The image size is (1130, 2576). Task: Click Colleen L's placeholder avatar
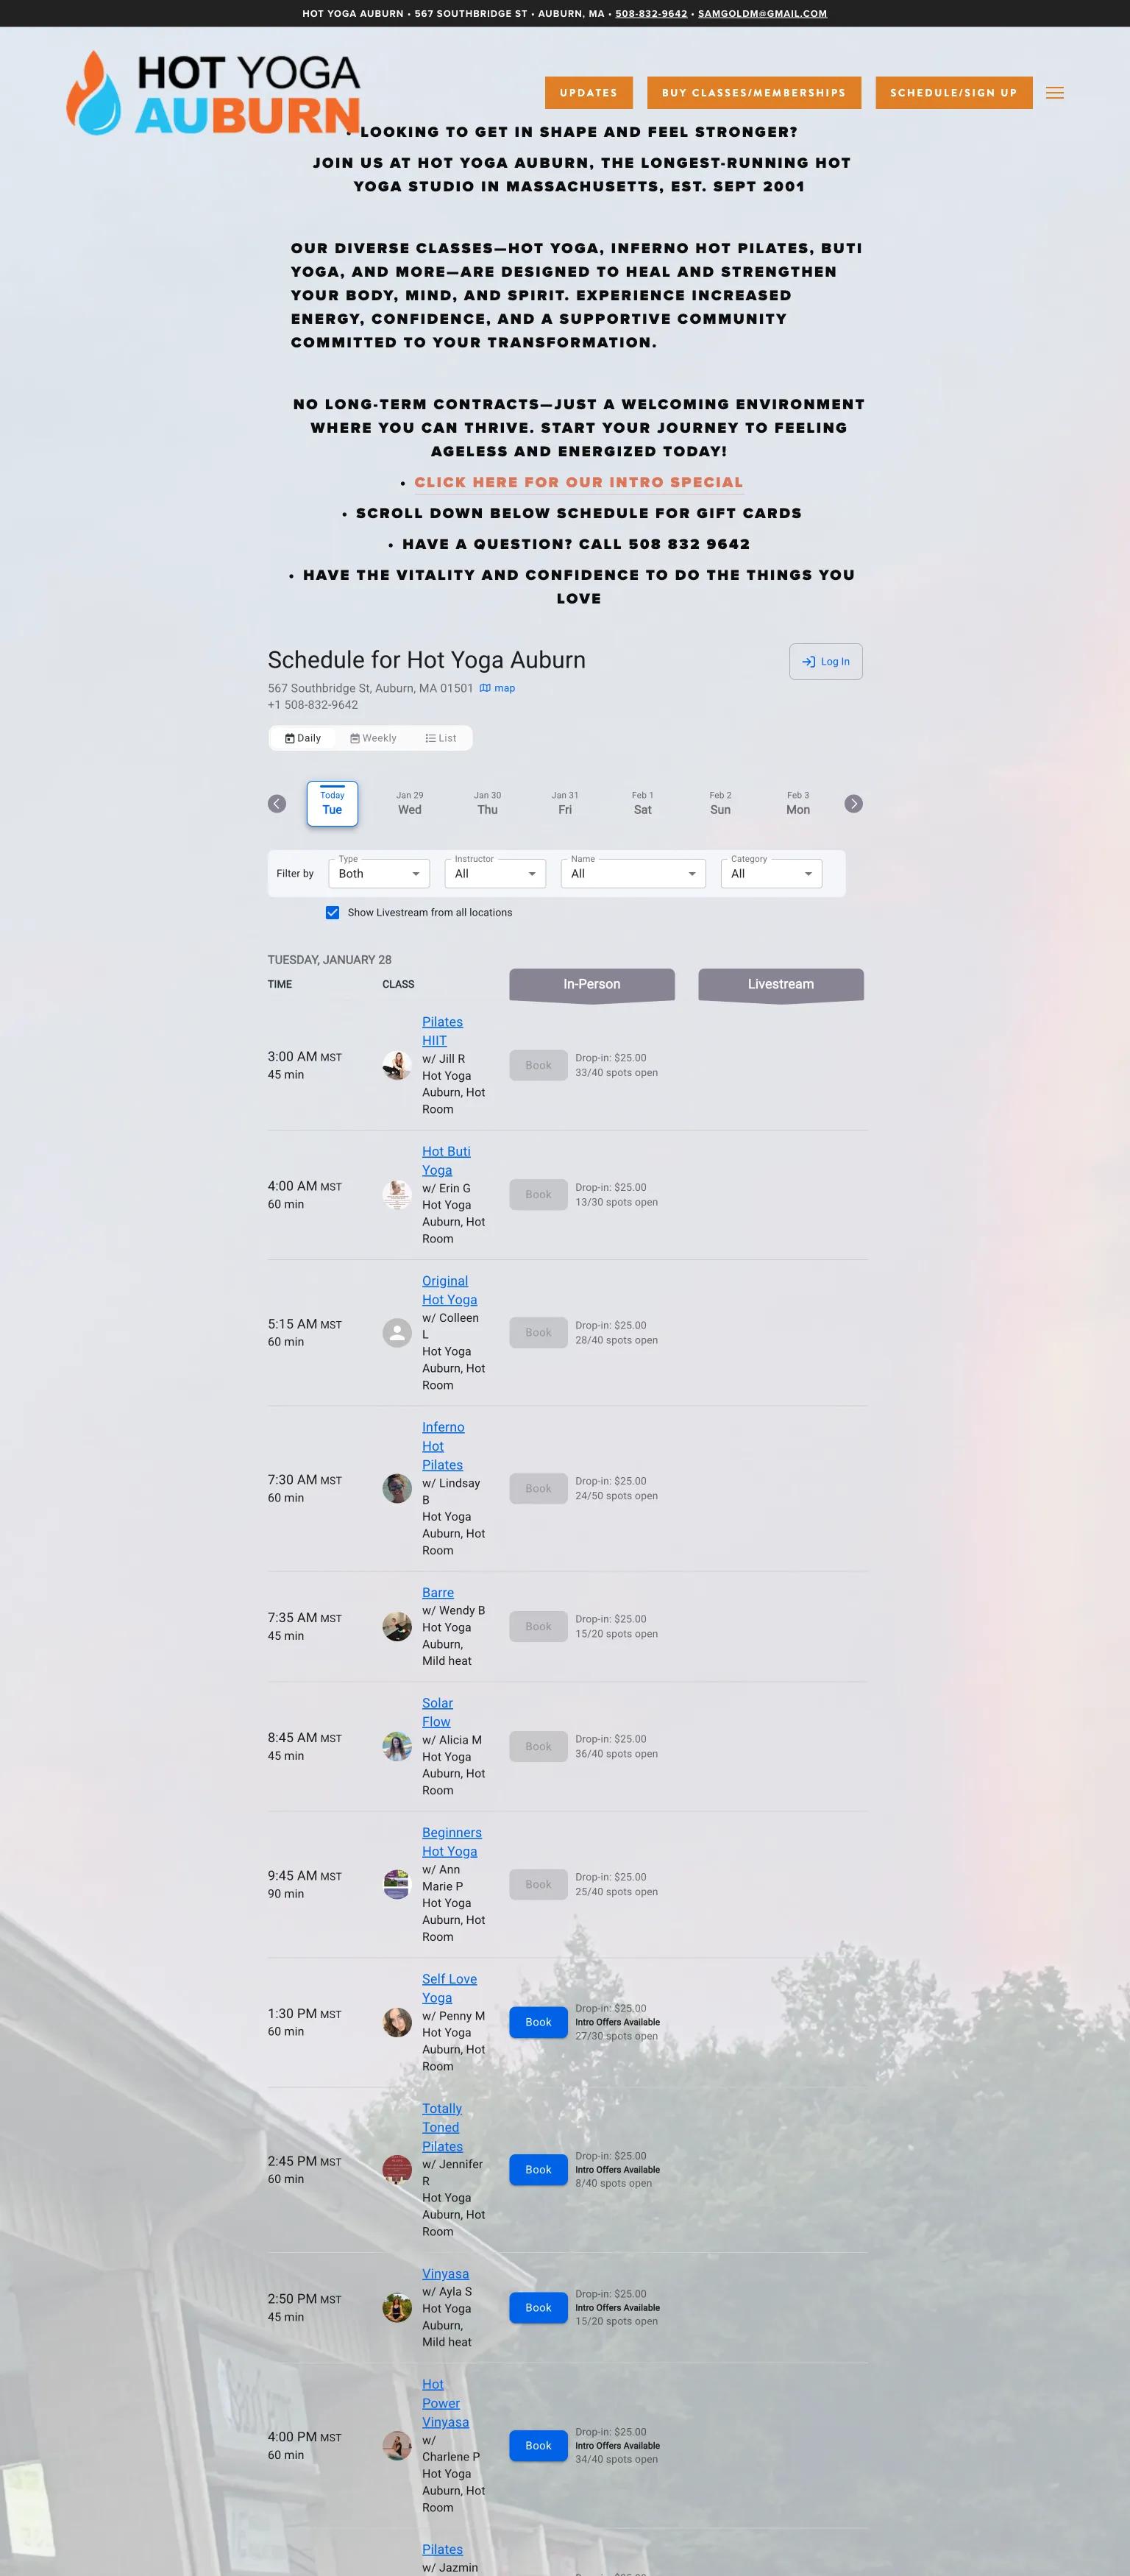397,1333
